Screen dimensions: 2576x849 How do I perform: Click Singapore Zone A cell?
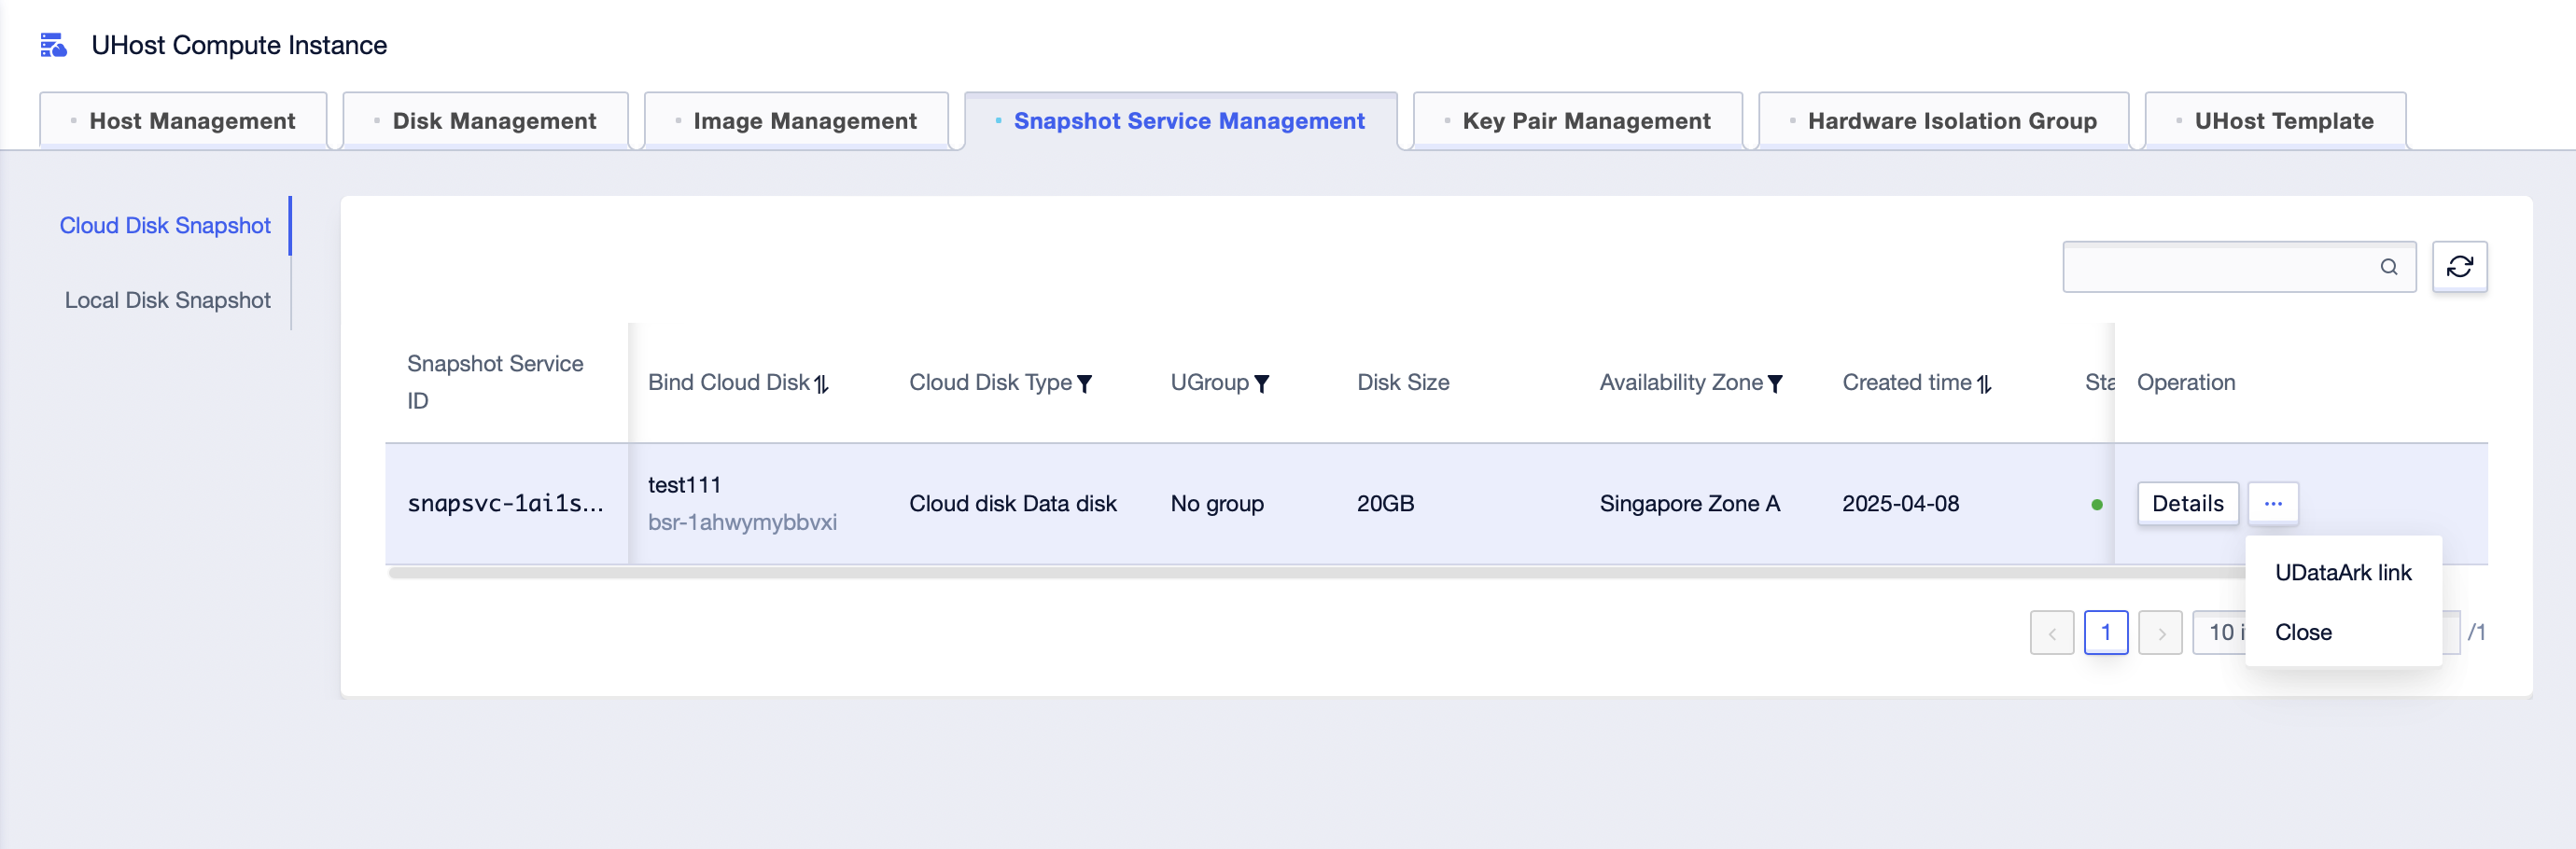[1689, 504]
